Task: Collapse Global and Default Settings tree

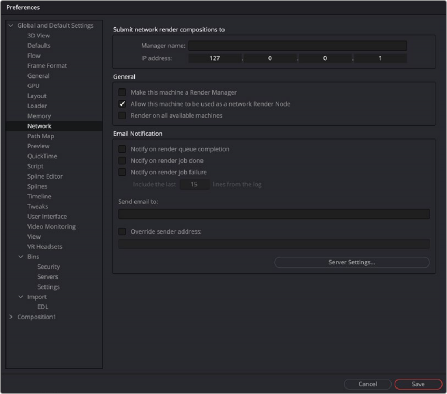Action: tap(11, 25)
